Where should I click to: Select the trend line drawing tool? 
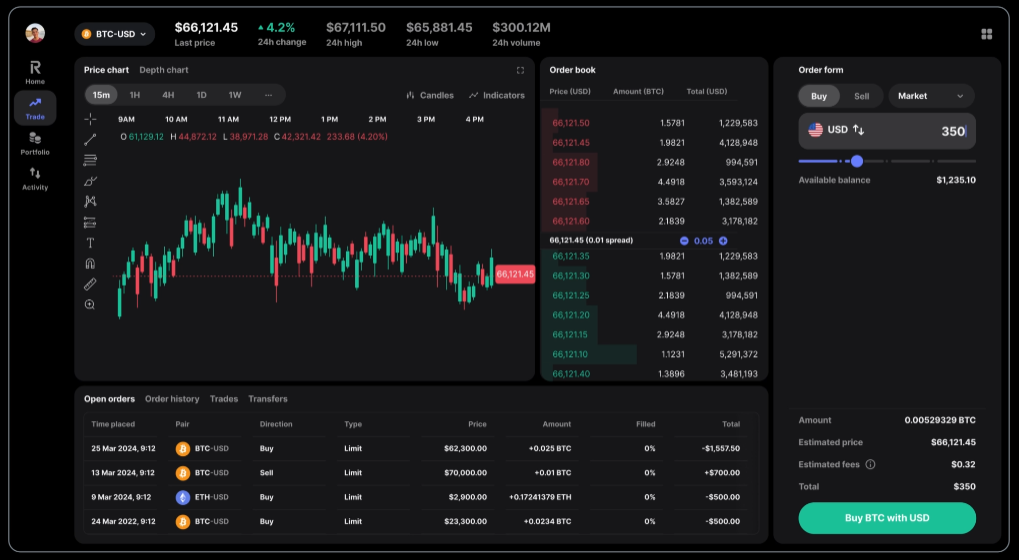click(x=90, y=139)
